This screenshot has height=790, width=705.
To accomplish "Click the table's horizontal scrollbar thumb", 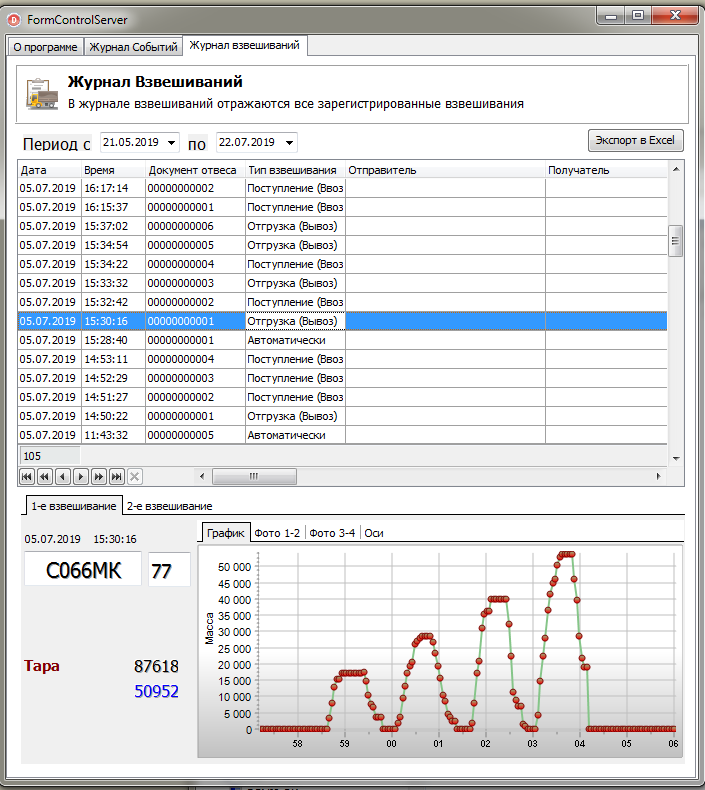I will 253,477.
